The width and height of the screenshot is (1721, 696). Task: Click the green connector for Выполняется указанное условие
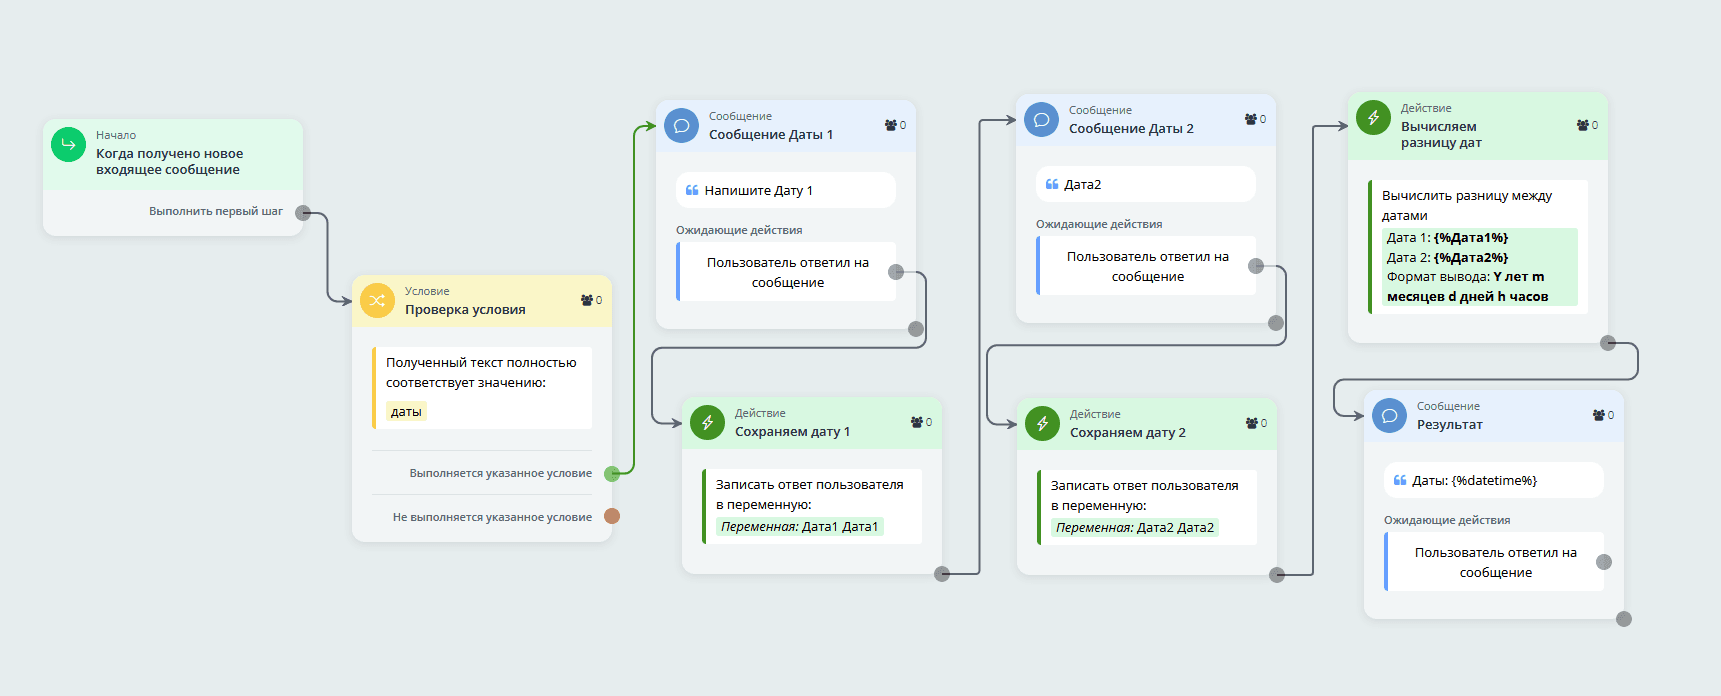click(612, 473)
